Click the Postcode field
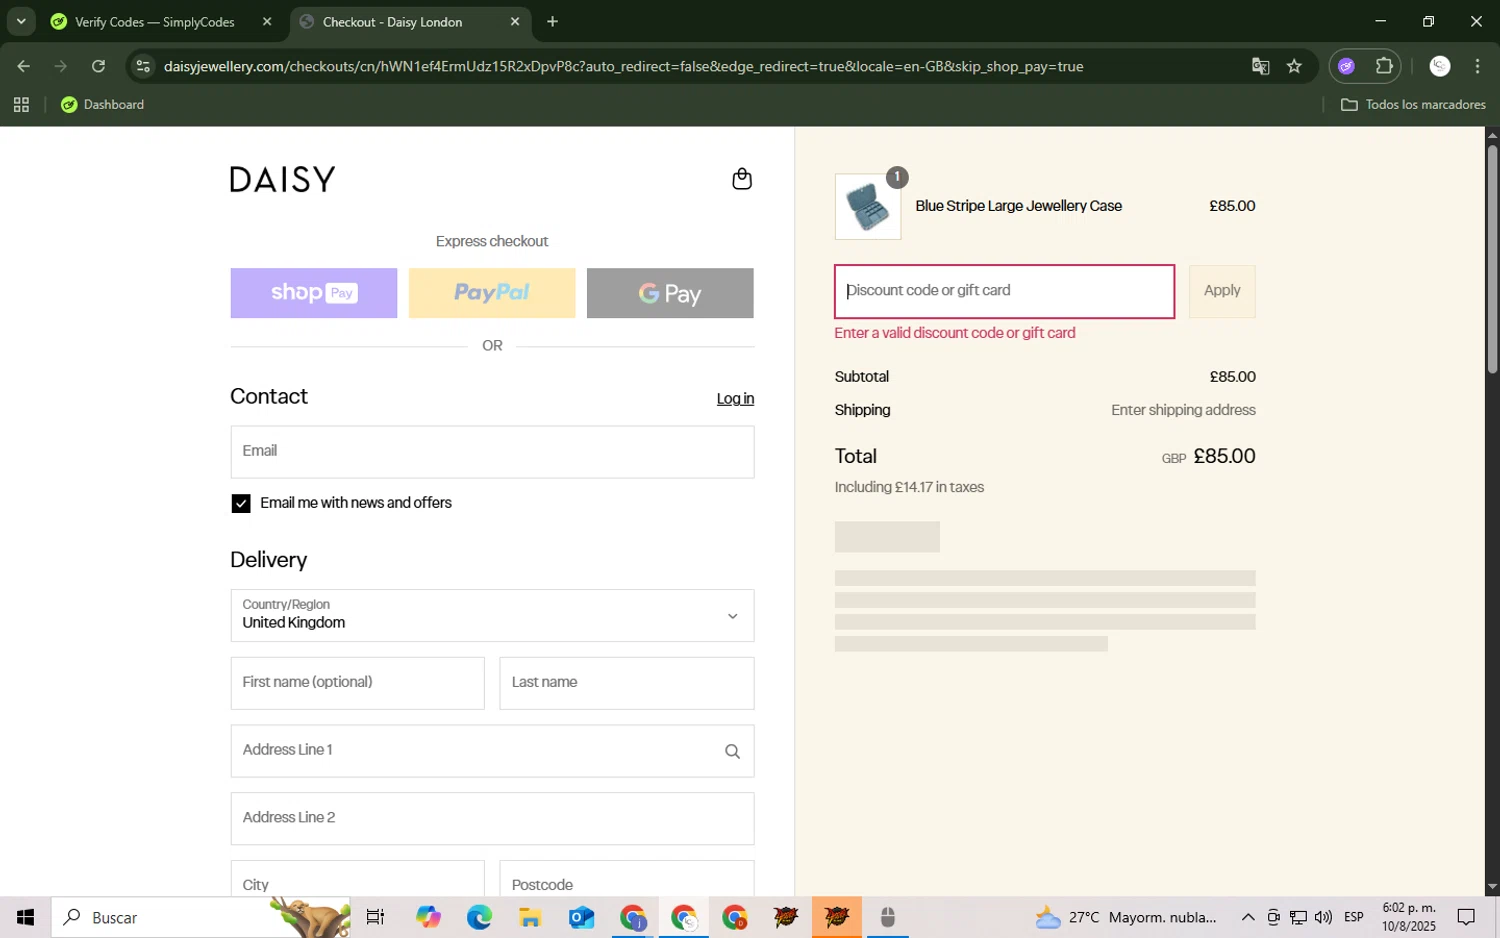This screenshot has width=1500, height=938. point(627,879)
